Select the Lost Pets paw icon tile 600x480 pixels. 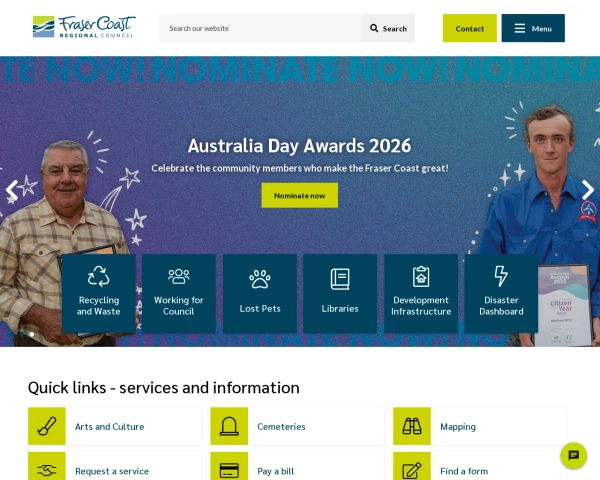pos(260,292)
